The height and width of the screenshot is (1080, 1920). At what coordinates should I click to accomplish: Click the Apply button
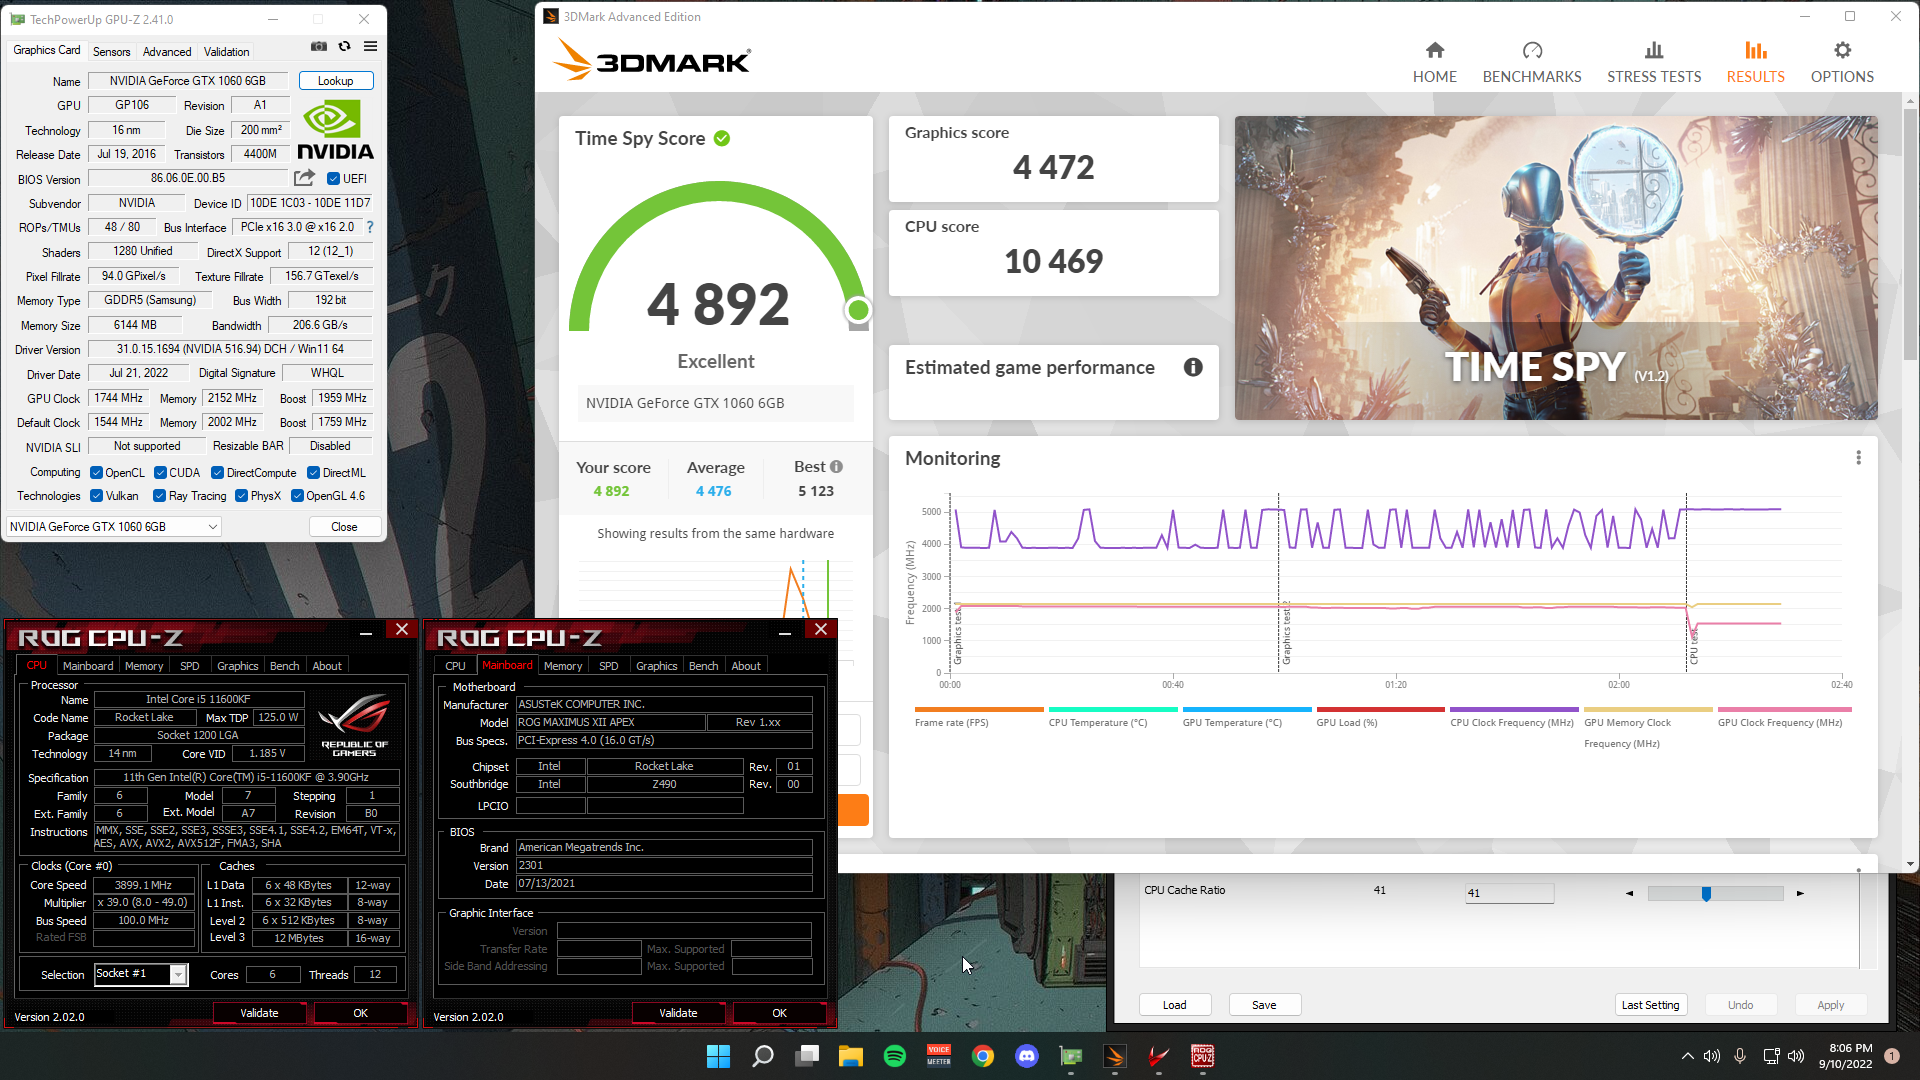(x=1830, y=1005)
